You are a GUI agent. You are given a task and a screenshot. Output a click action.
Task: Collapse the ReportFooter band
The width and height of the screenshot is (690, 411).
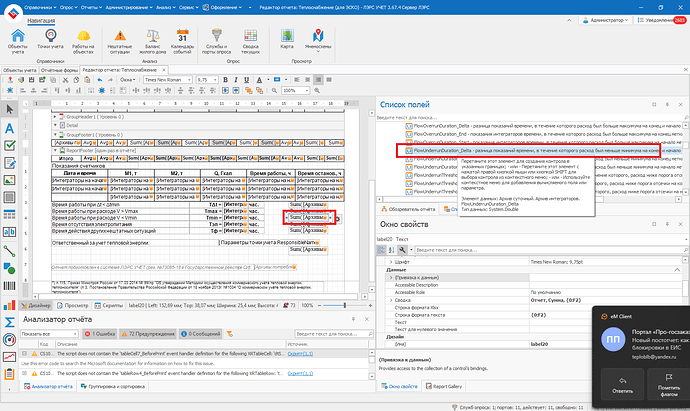(55, 150)
